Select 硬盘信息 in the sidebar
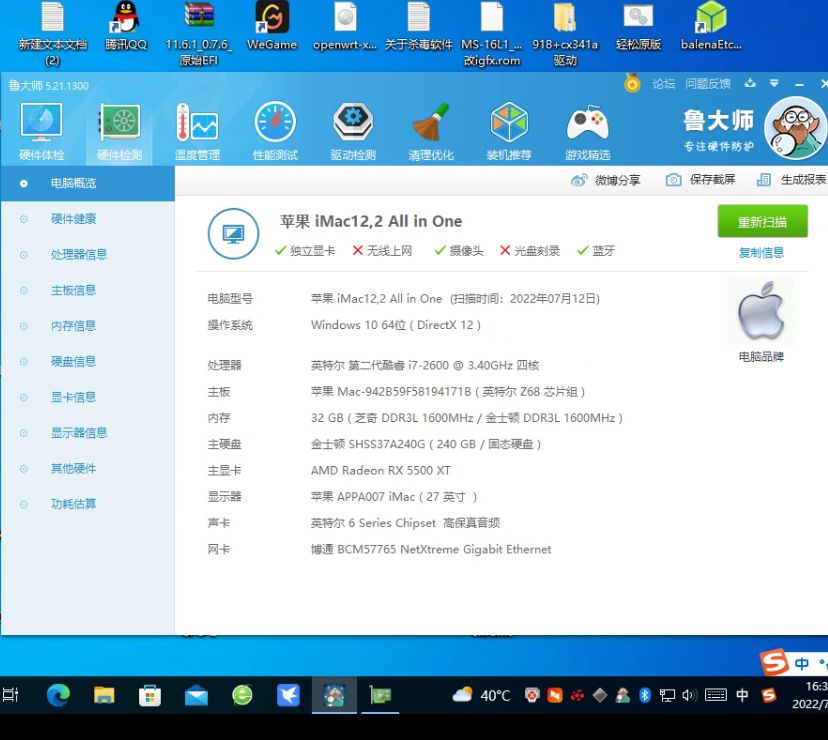 pos(87,361)
